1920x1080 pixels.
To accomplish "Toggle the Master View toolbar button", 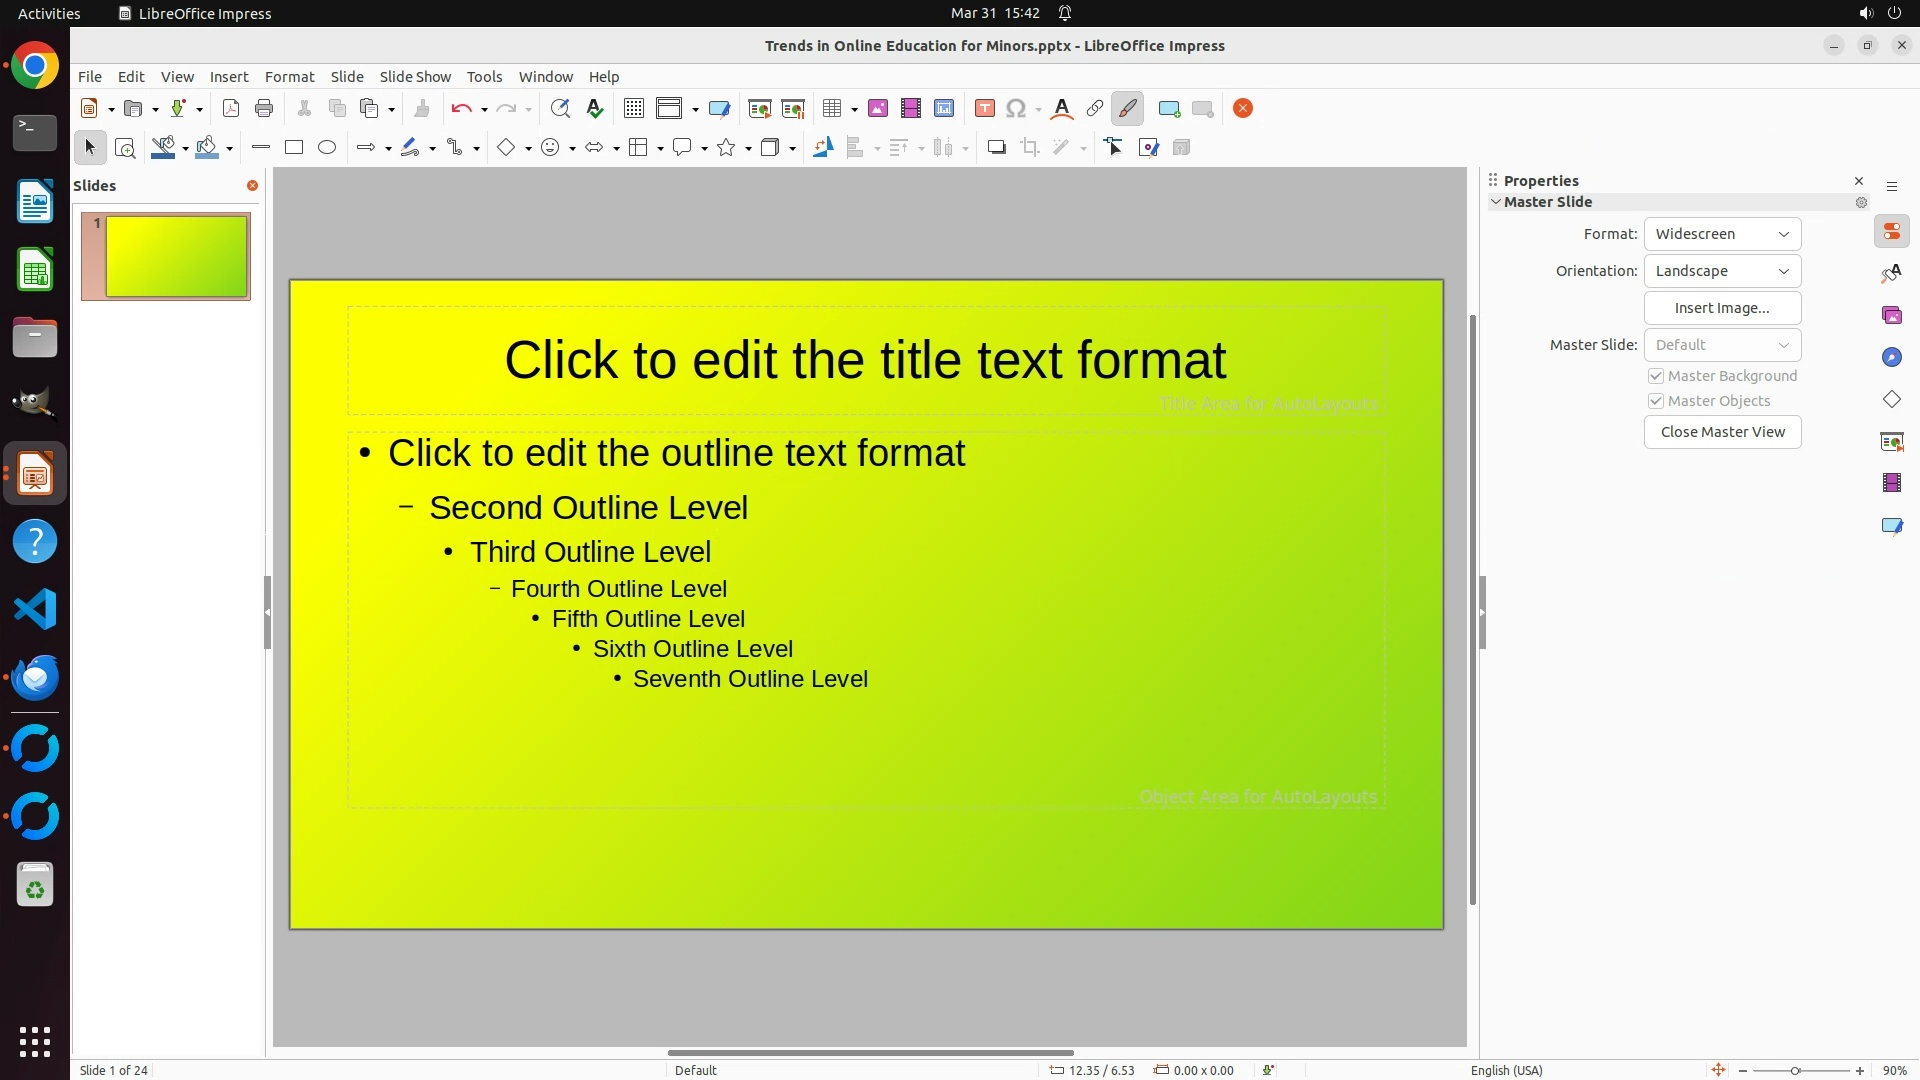I will pos(719,109).
